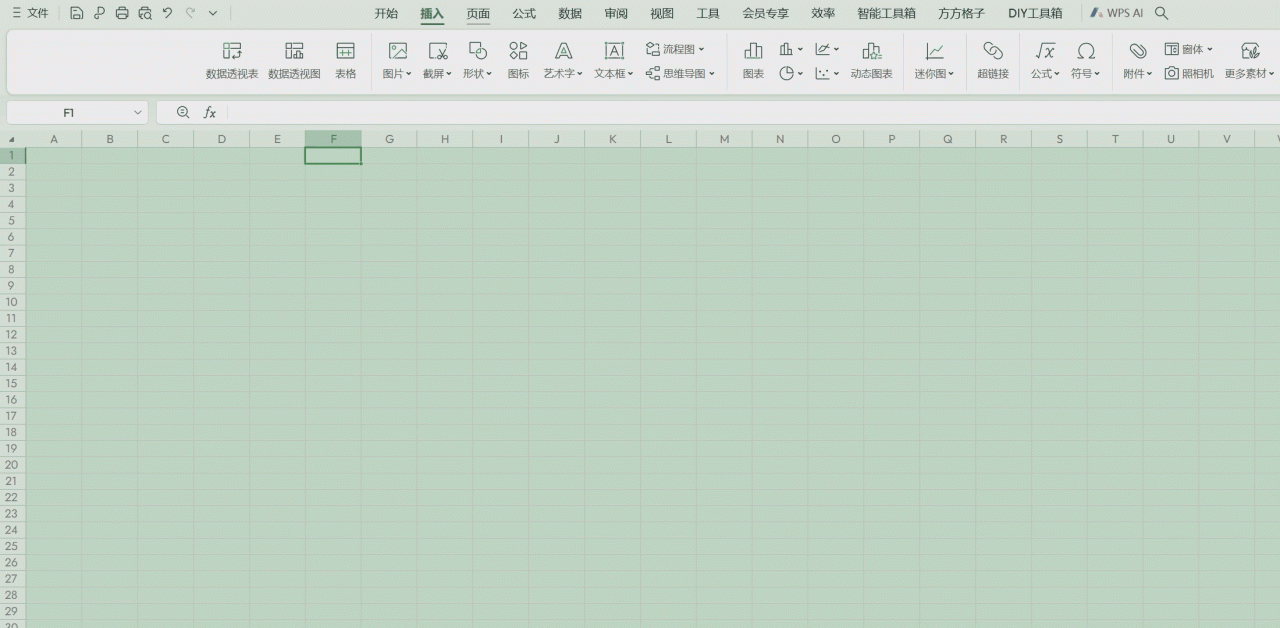Open the DIY工具箱 tab
Image resolution: width=1280 pixels, height=628 pixels.
[x=1035, y=14]
